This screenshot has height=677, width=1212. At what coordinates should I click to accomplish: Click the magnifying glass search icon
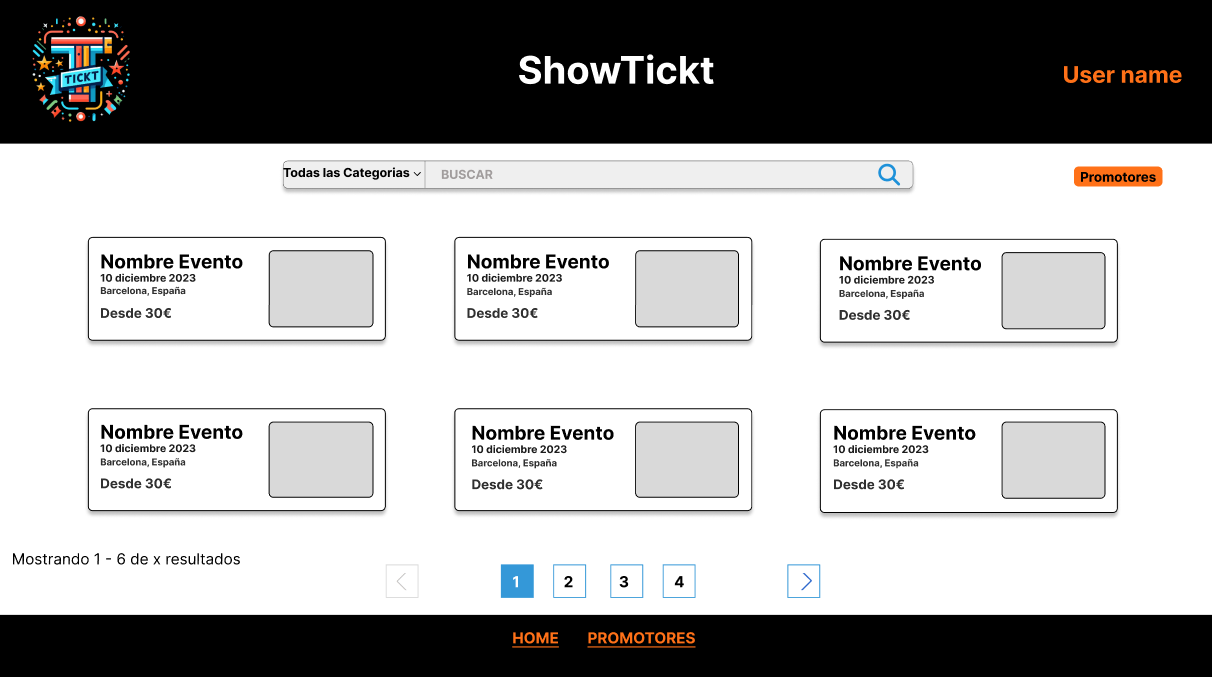[888, 175]
